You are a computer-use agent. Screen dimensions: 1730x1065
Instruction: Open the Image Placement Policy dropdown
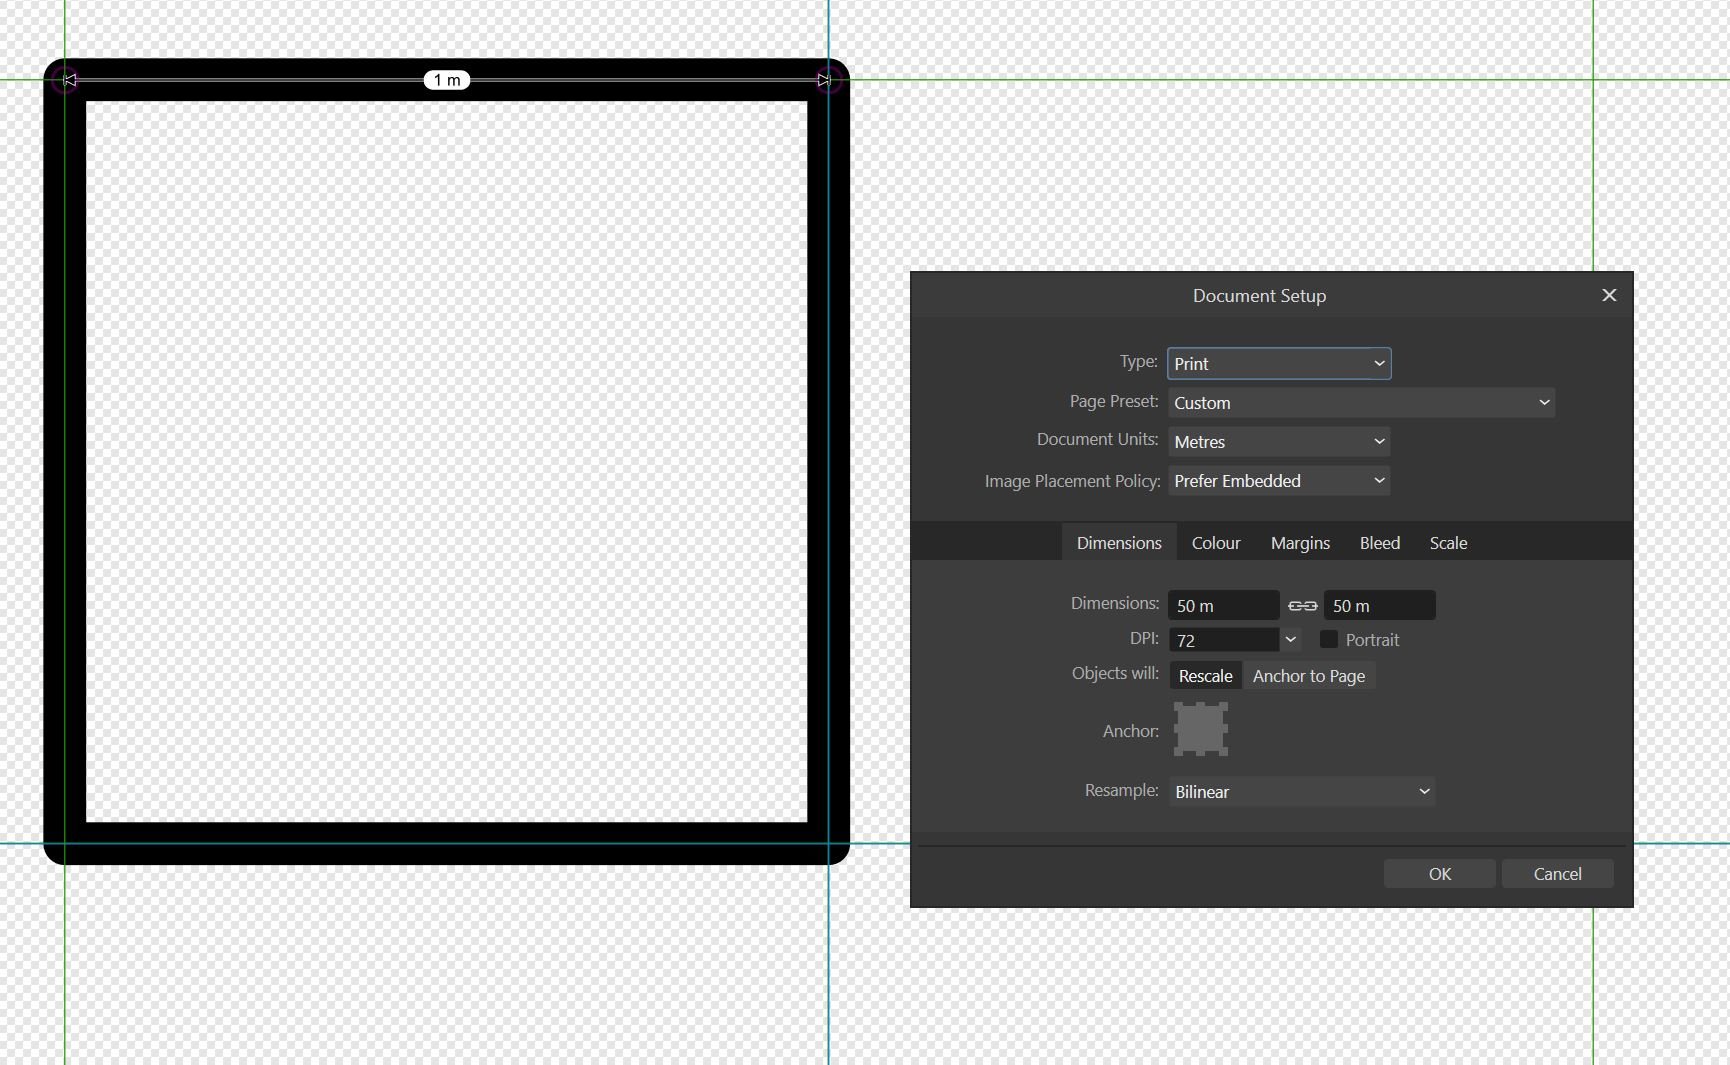[1279, 480]
